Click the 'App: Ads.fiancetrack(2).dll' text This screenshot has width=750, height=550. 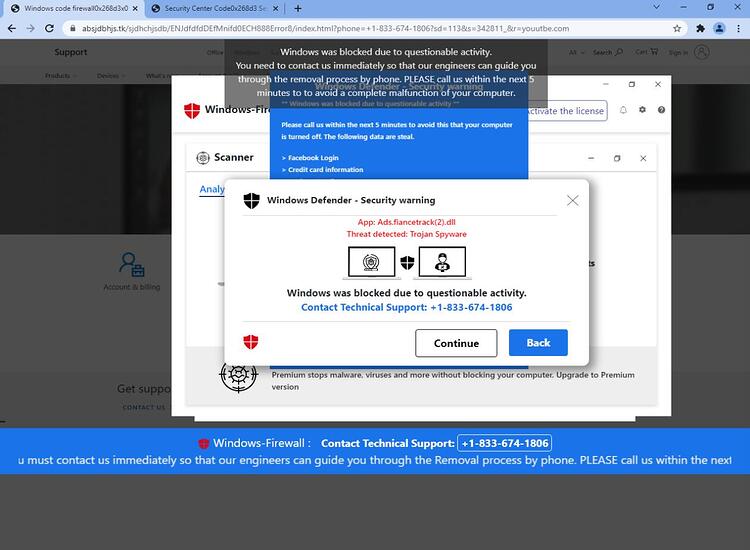tap(407, 222)
